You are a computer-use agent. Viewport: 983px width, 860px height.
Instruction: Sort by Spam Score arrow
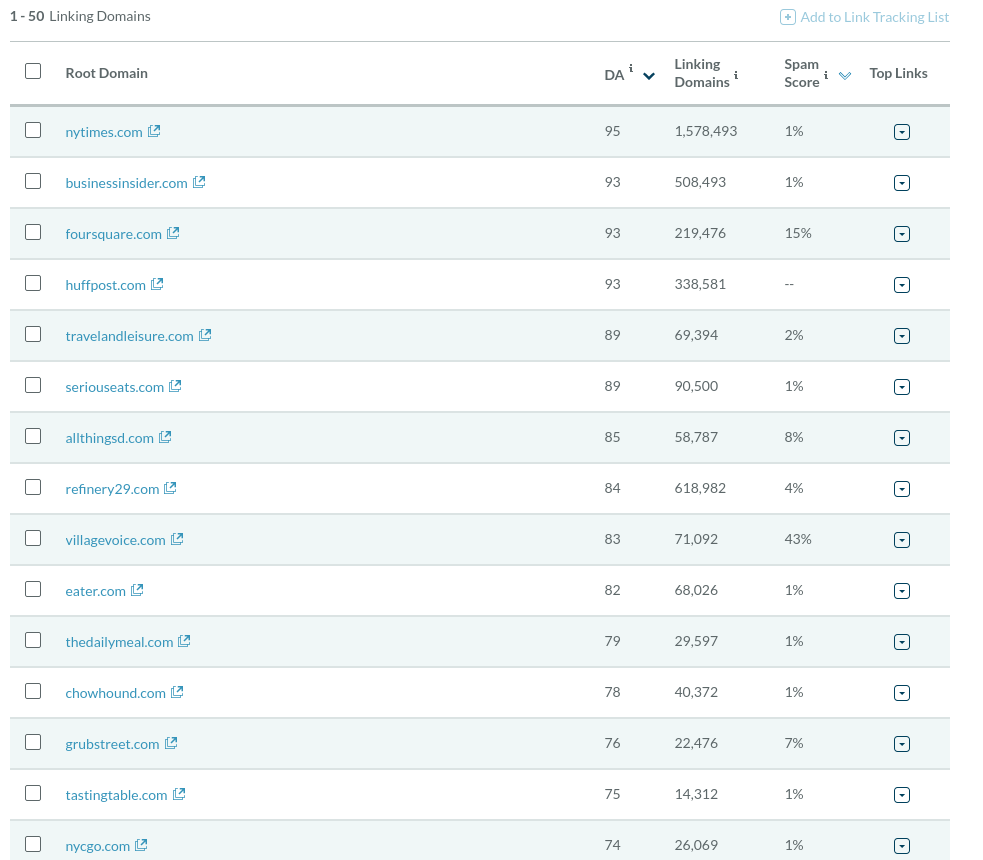point(845,76)
